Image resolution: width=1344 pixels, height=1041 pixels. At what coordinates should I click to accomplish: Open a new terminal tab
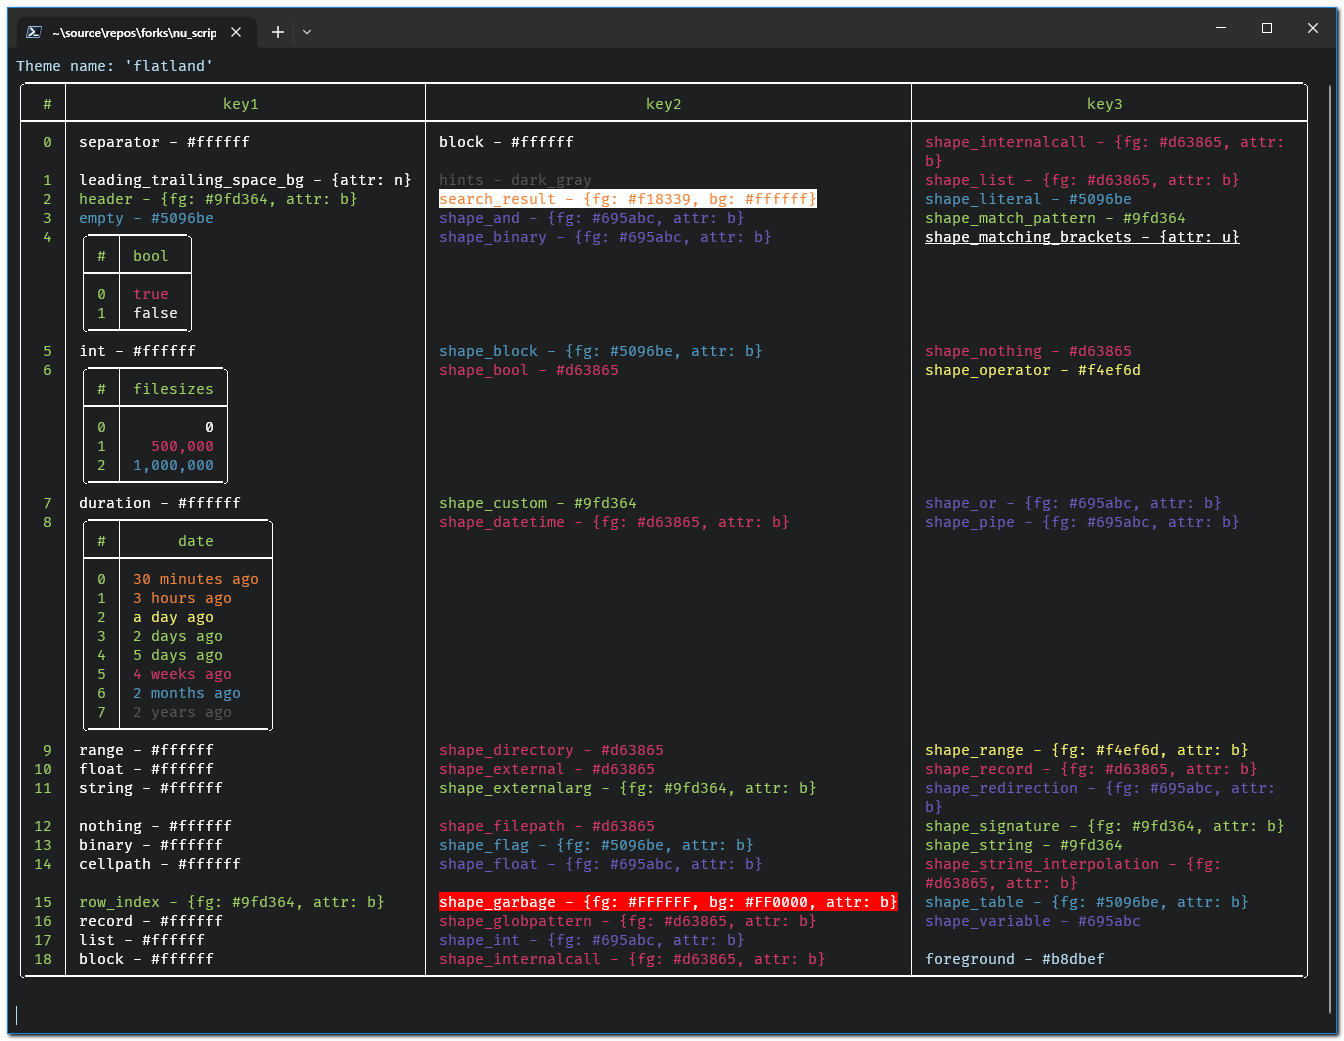coord(278,32)
